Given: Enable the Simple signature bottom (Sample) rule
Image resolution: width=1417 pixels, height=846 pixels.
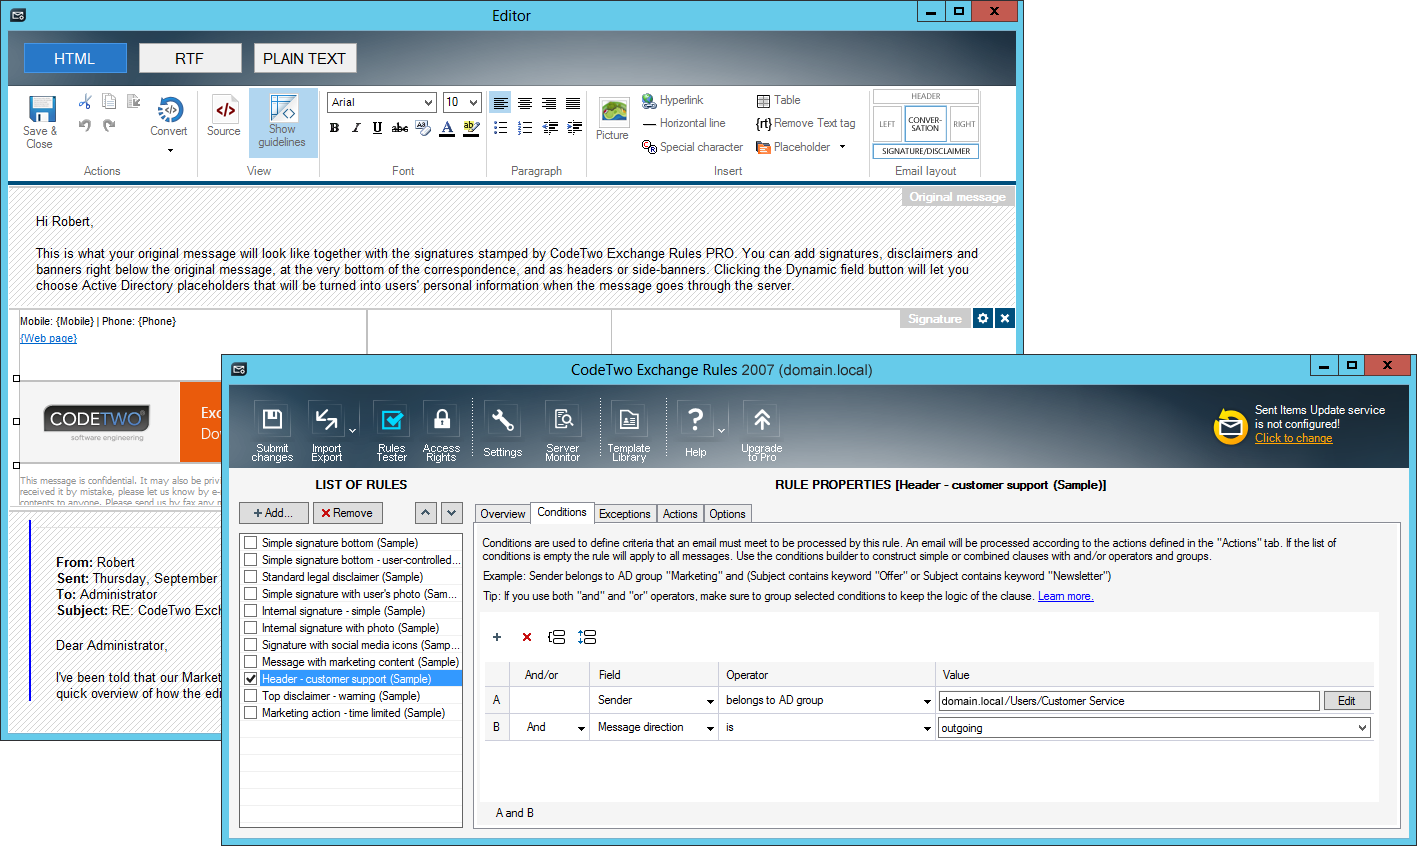Looking at the screenshot, I should 251,543.
